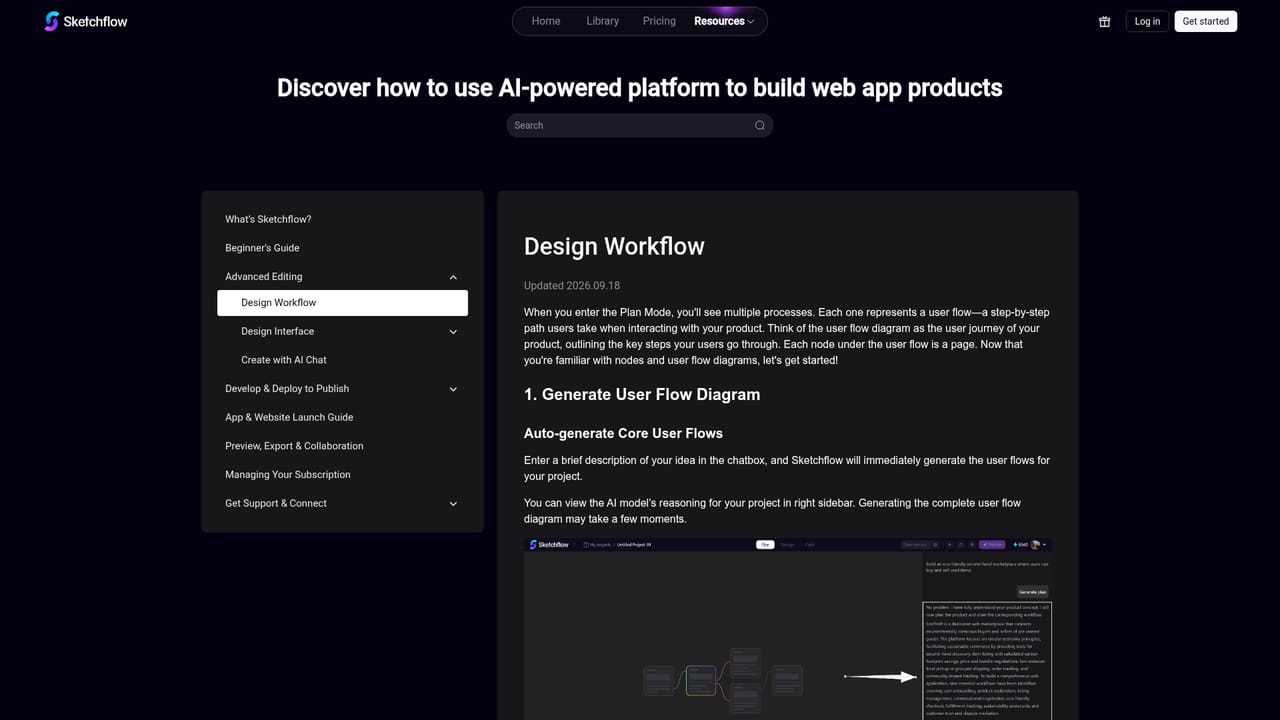Open Managing Your Subscription page
The image size is (1280, 720).
[x=288, y=475]
